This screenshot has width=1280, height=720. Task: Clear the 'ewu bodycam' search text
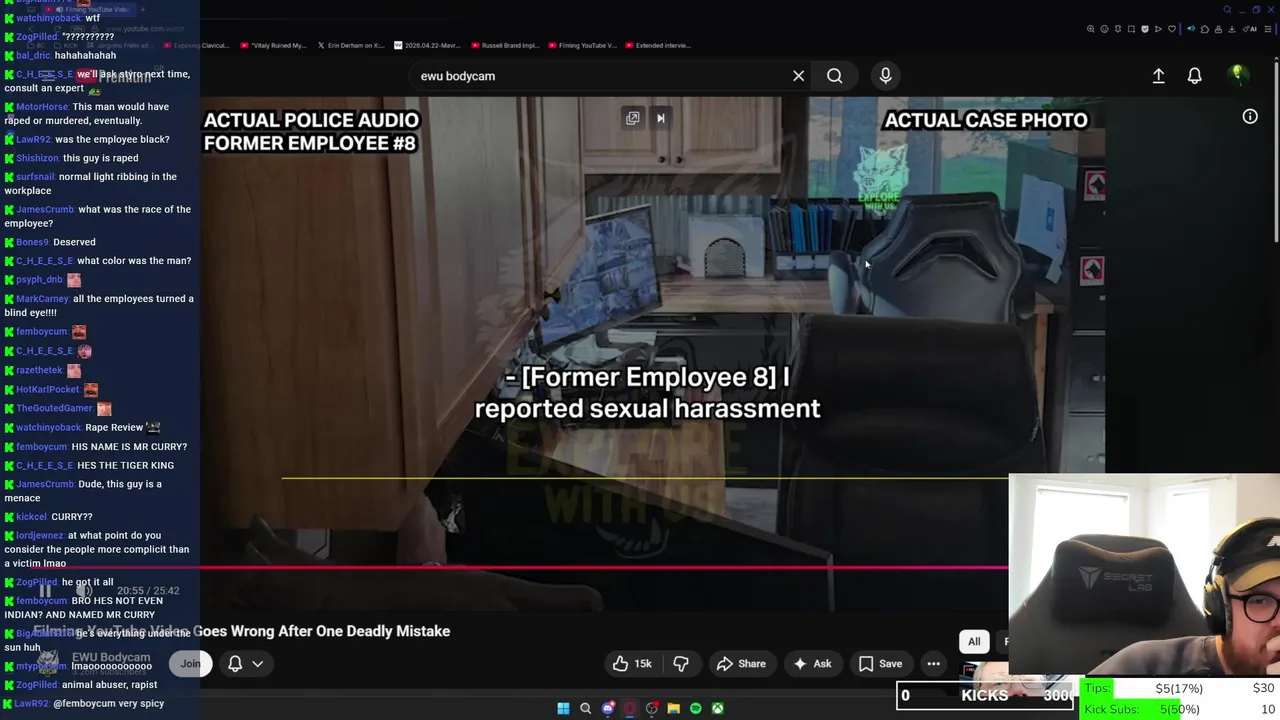click(798, 76)
